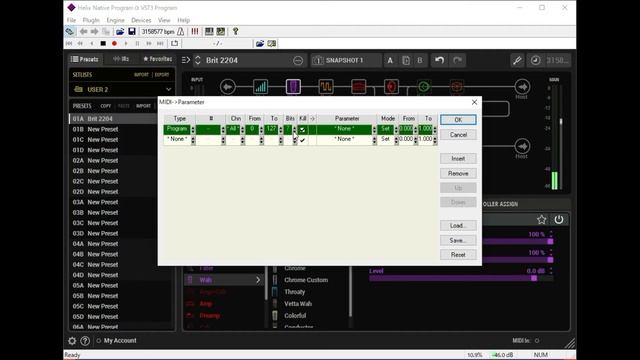Select preset 01B New Preset
This screenshot has height=360, width=640.
point(112,129)
